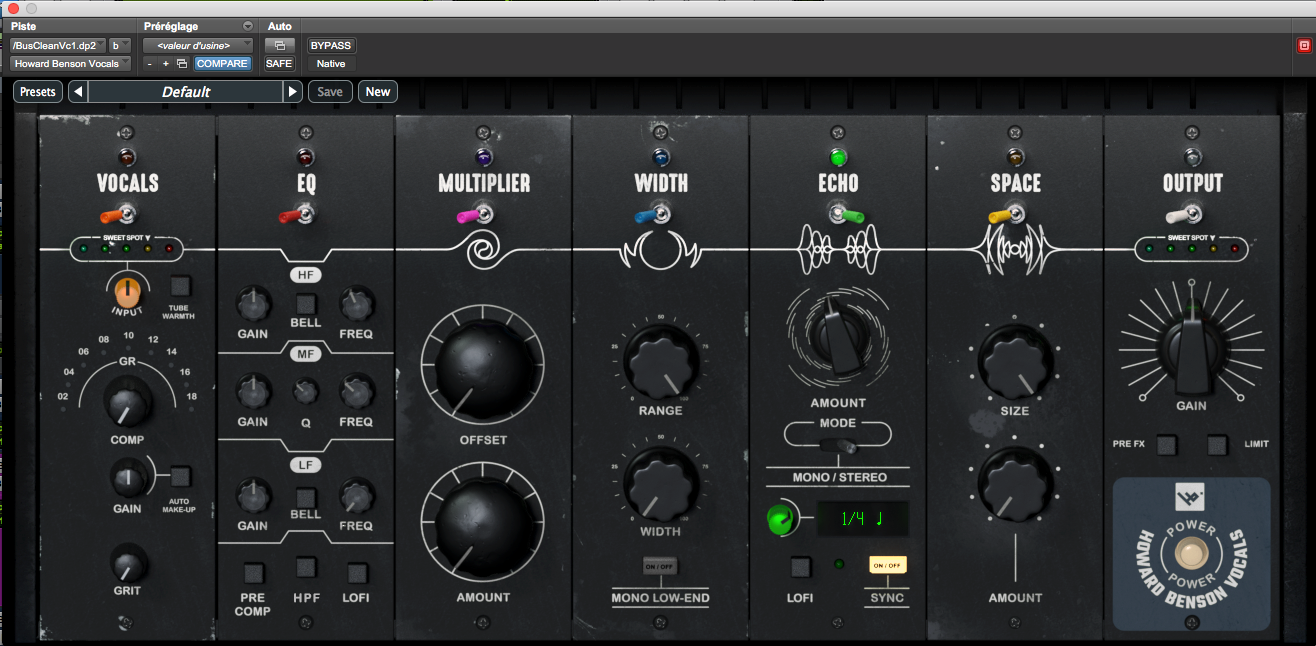Viewport: 1316px width, 646px height.
Task: Open the <valeur d'usine> preset dropdown
Action: coord(197,44)
